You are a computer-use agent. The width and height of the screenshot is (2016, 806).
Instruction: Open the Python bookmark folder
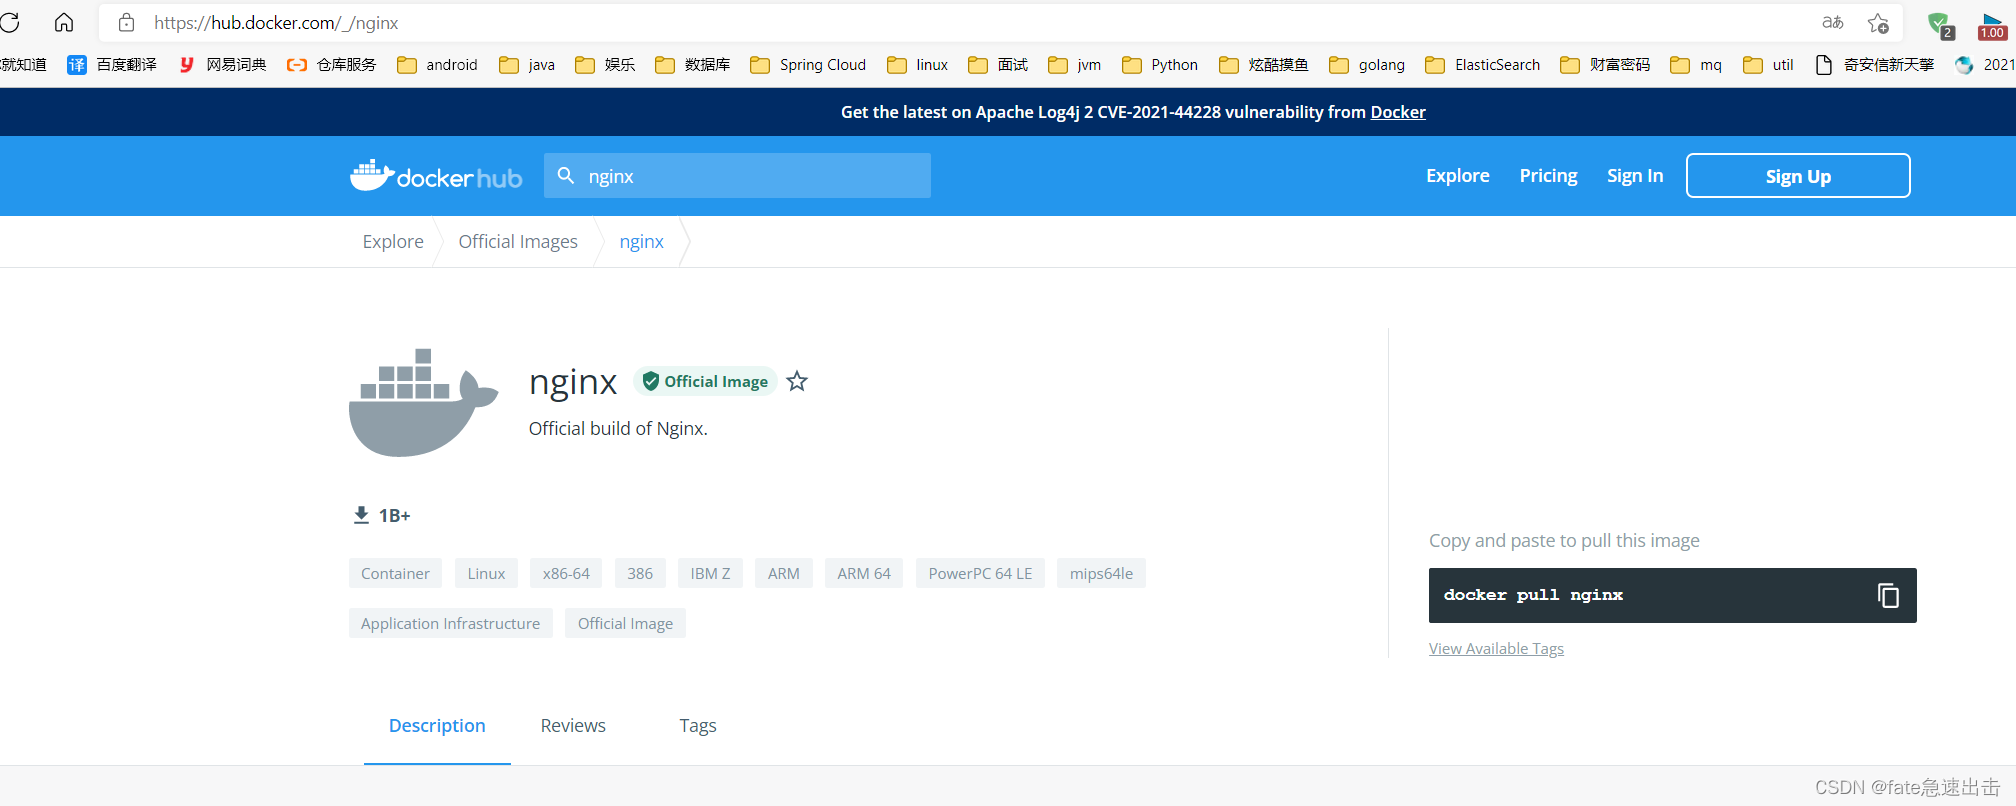tap(1160, 65)
